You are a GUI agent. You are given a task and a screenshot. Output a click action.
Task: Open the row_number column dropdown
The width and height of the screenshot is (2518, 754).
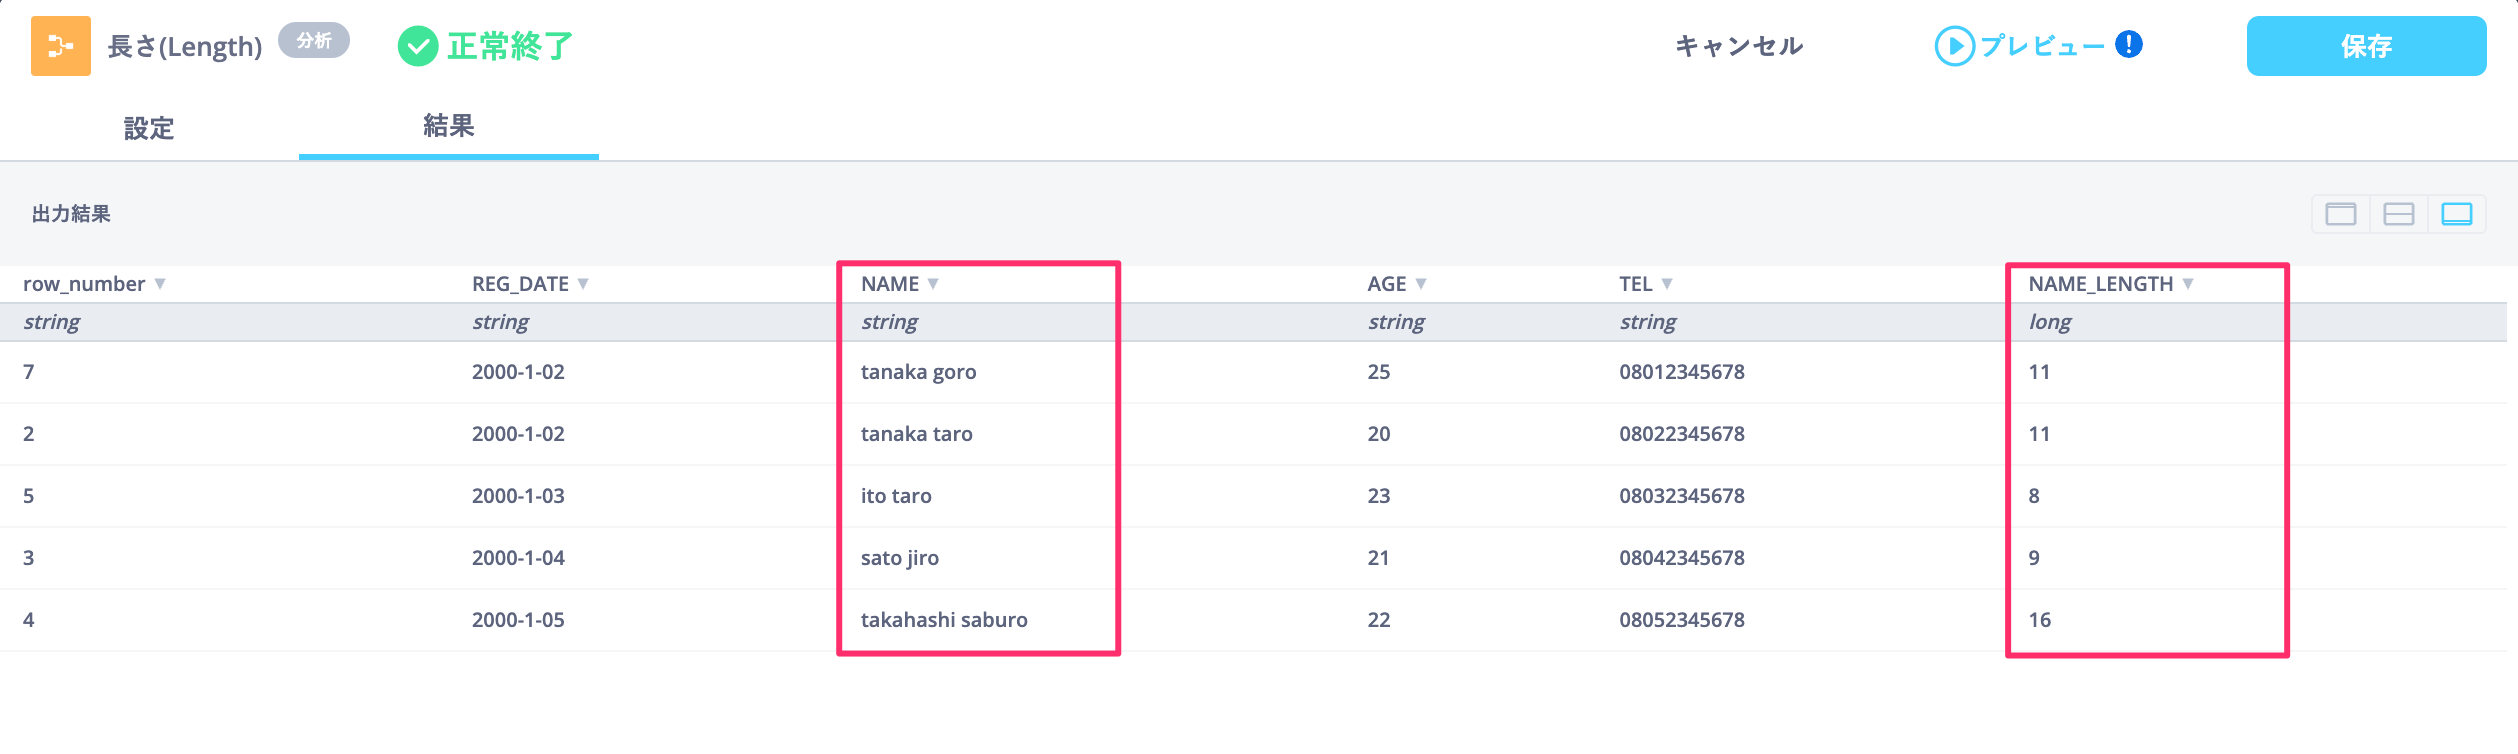point(160,284)
